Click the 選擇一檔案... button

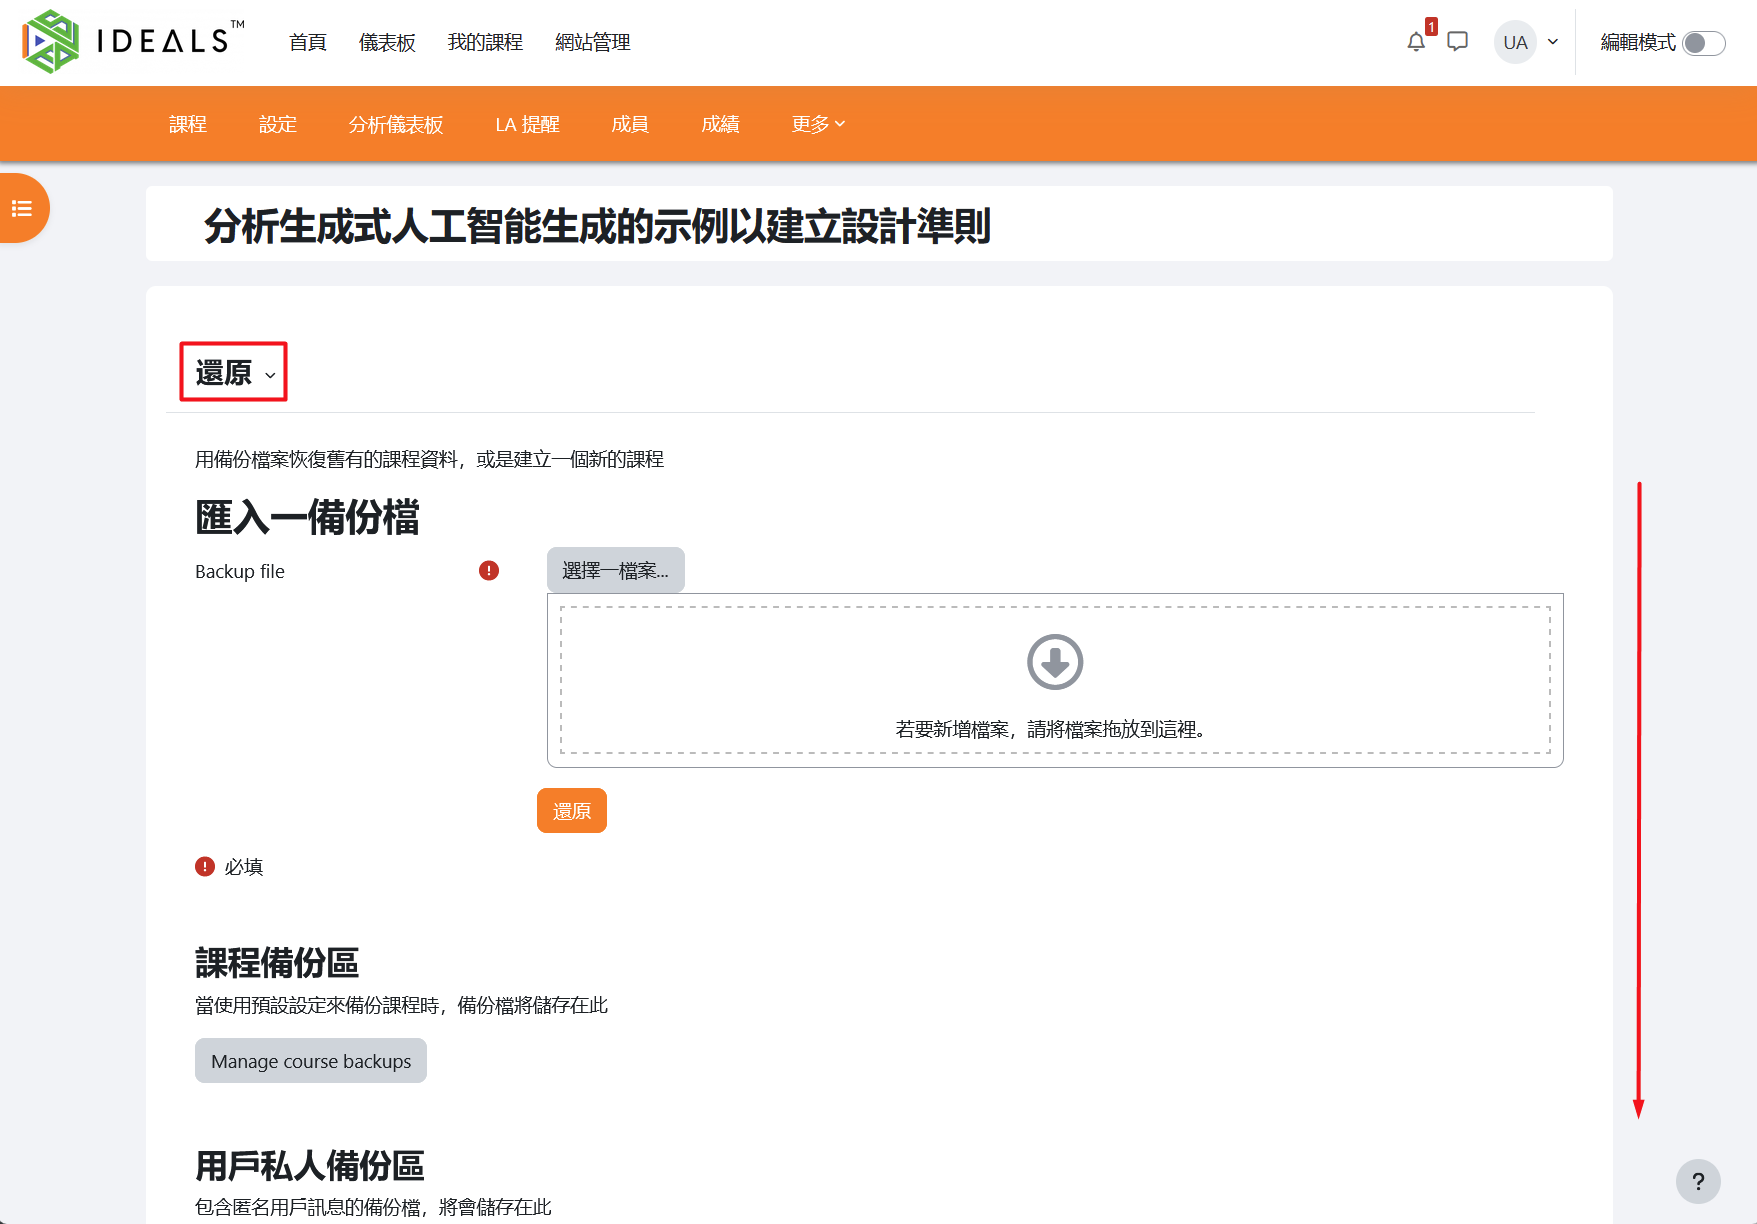(616, 570)
